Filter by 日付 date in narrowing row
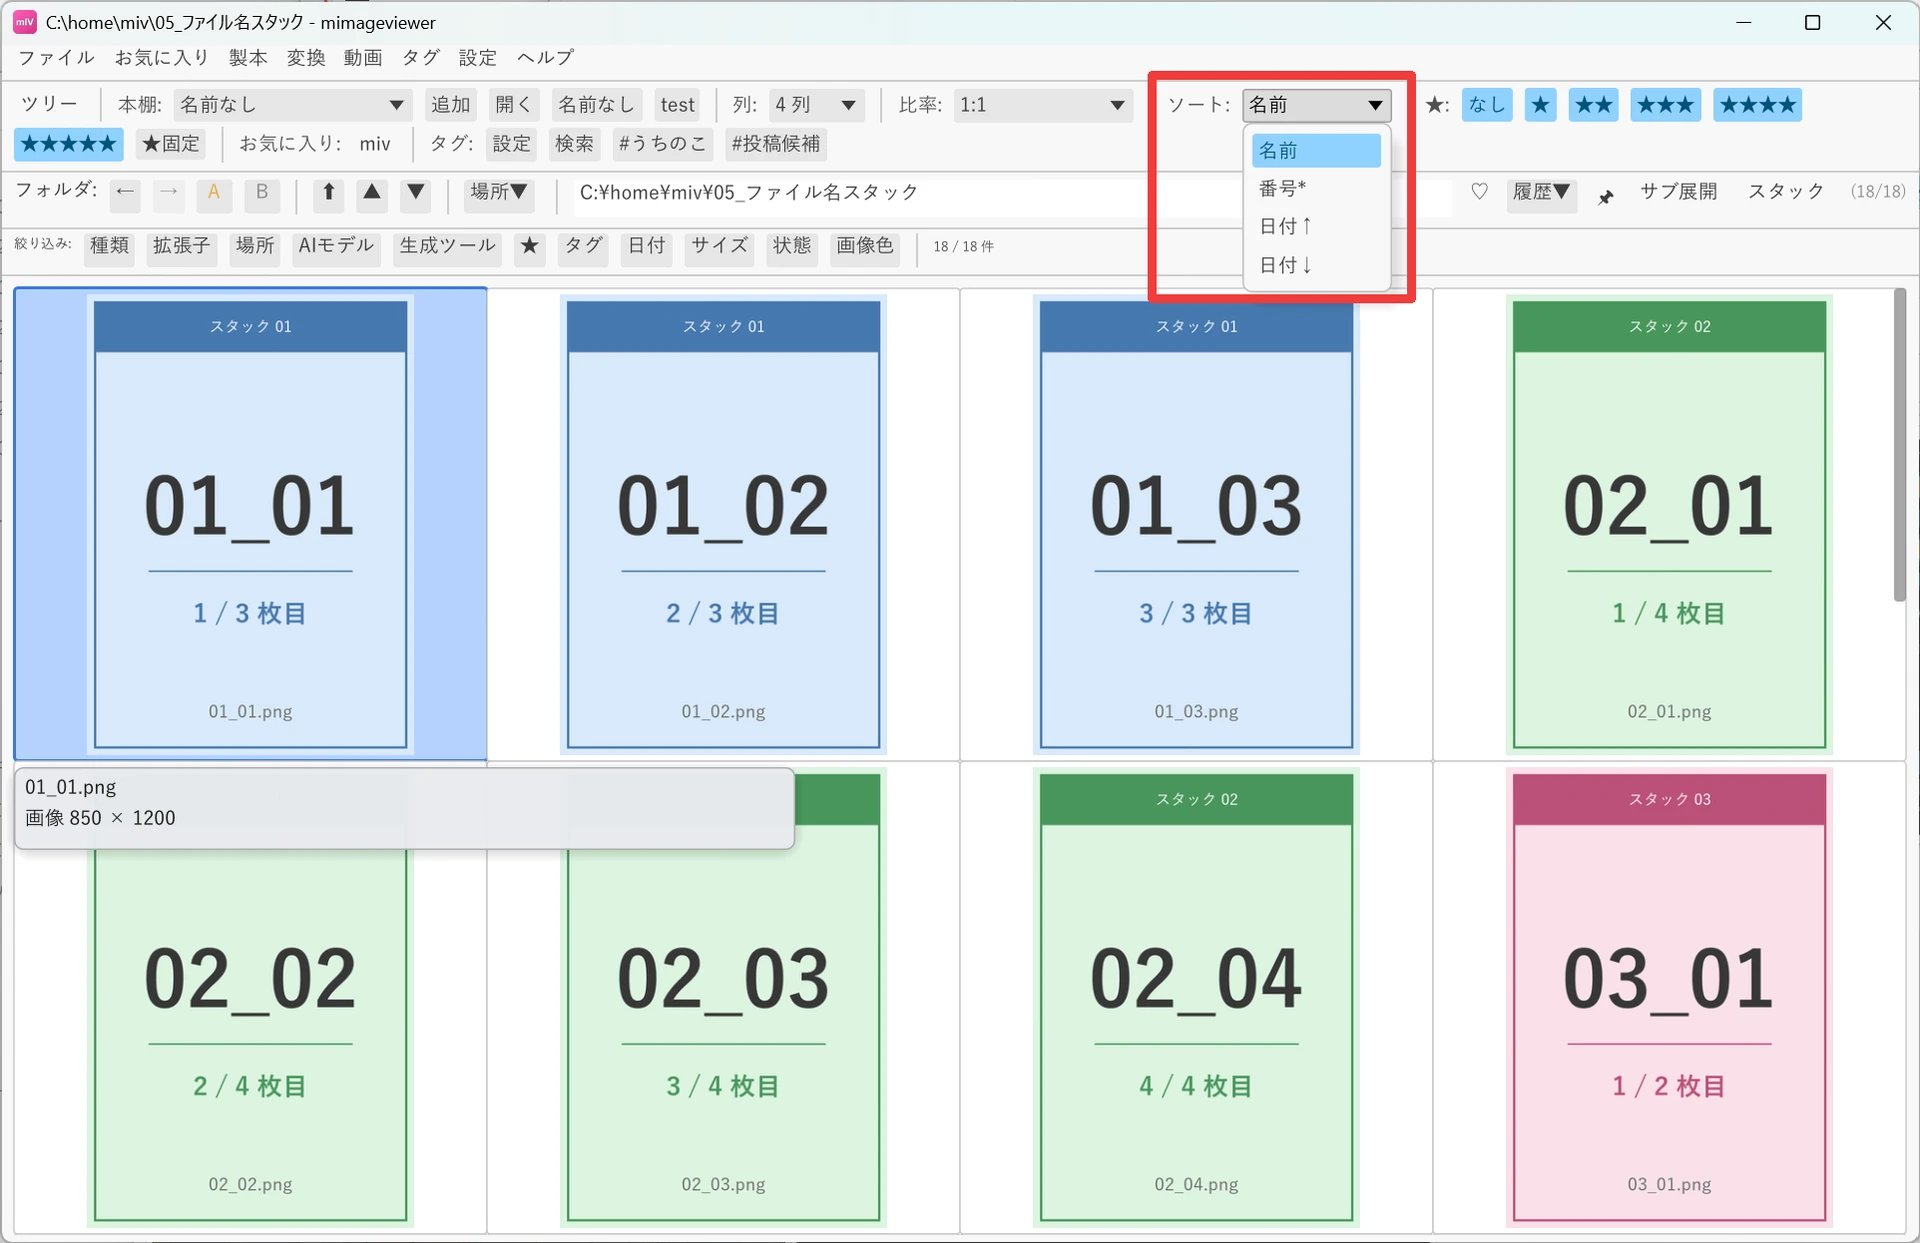1920x1243 pixels. click(647, 246)
